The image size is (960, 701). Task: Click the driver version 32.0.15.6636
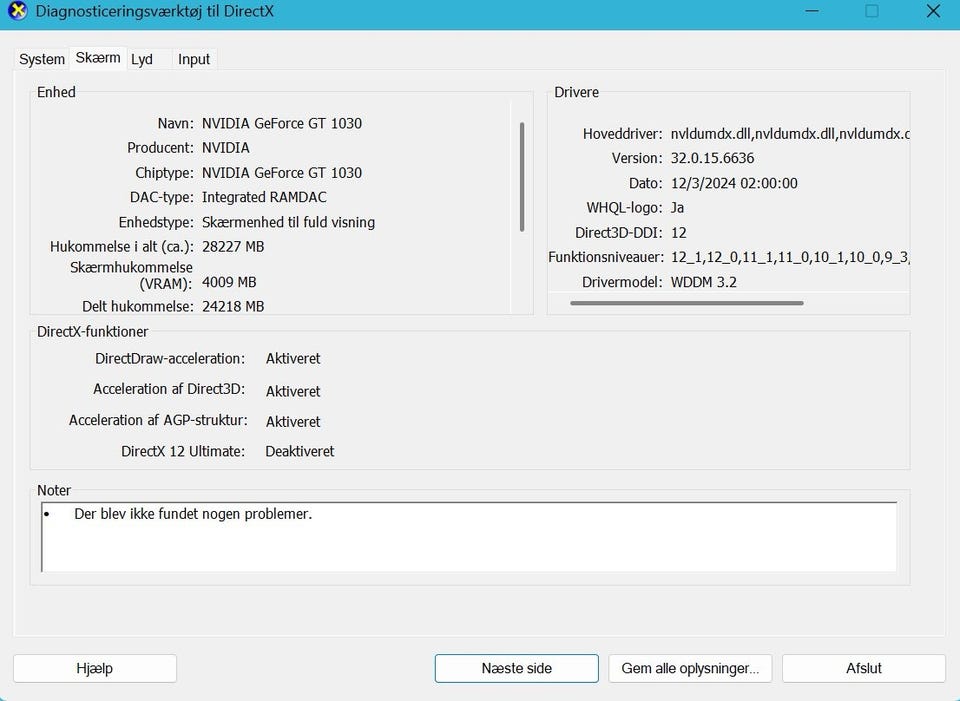(x=712, y=158)
